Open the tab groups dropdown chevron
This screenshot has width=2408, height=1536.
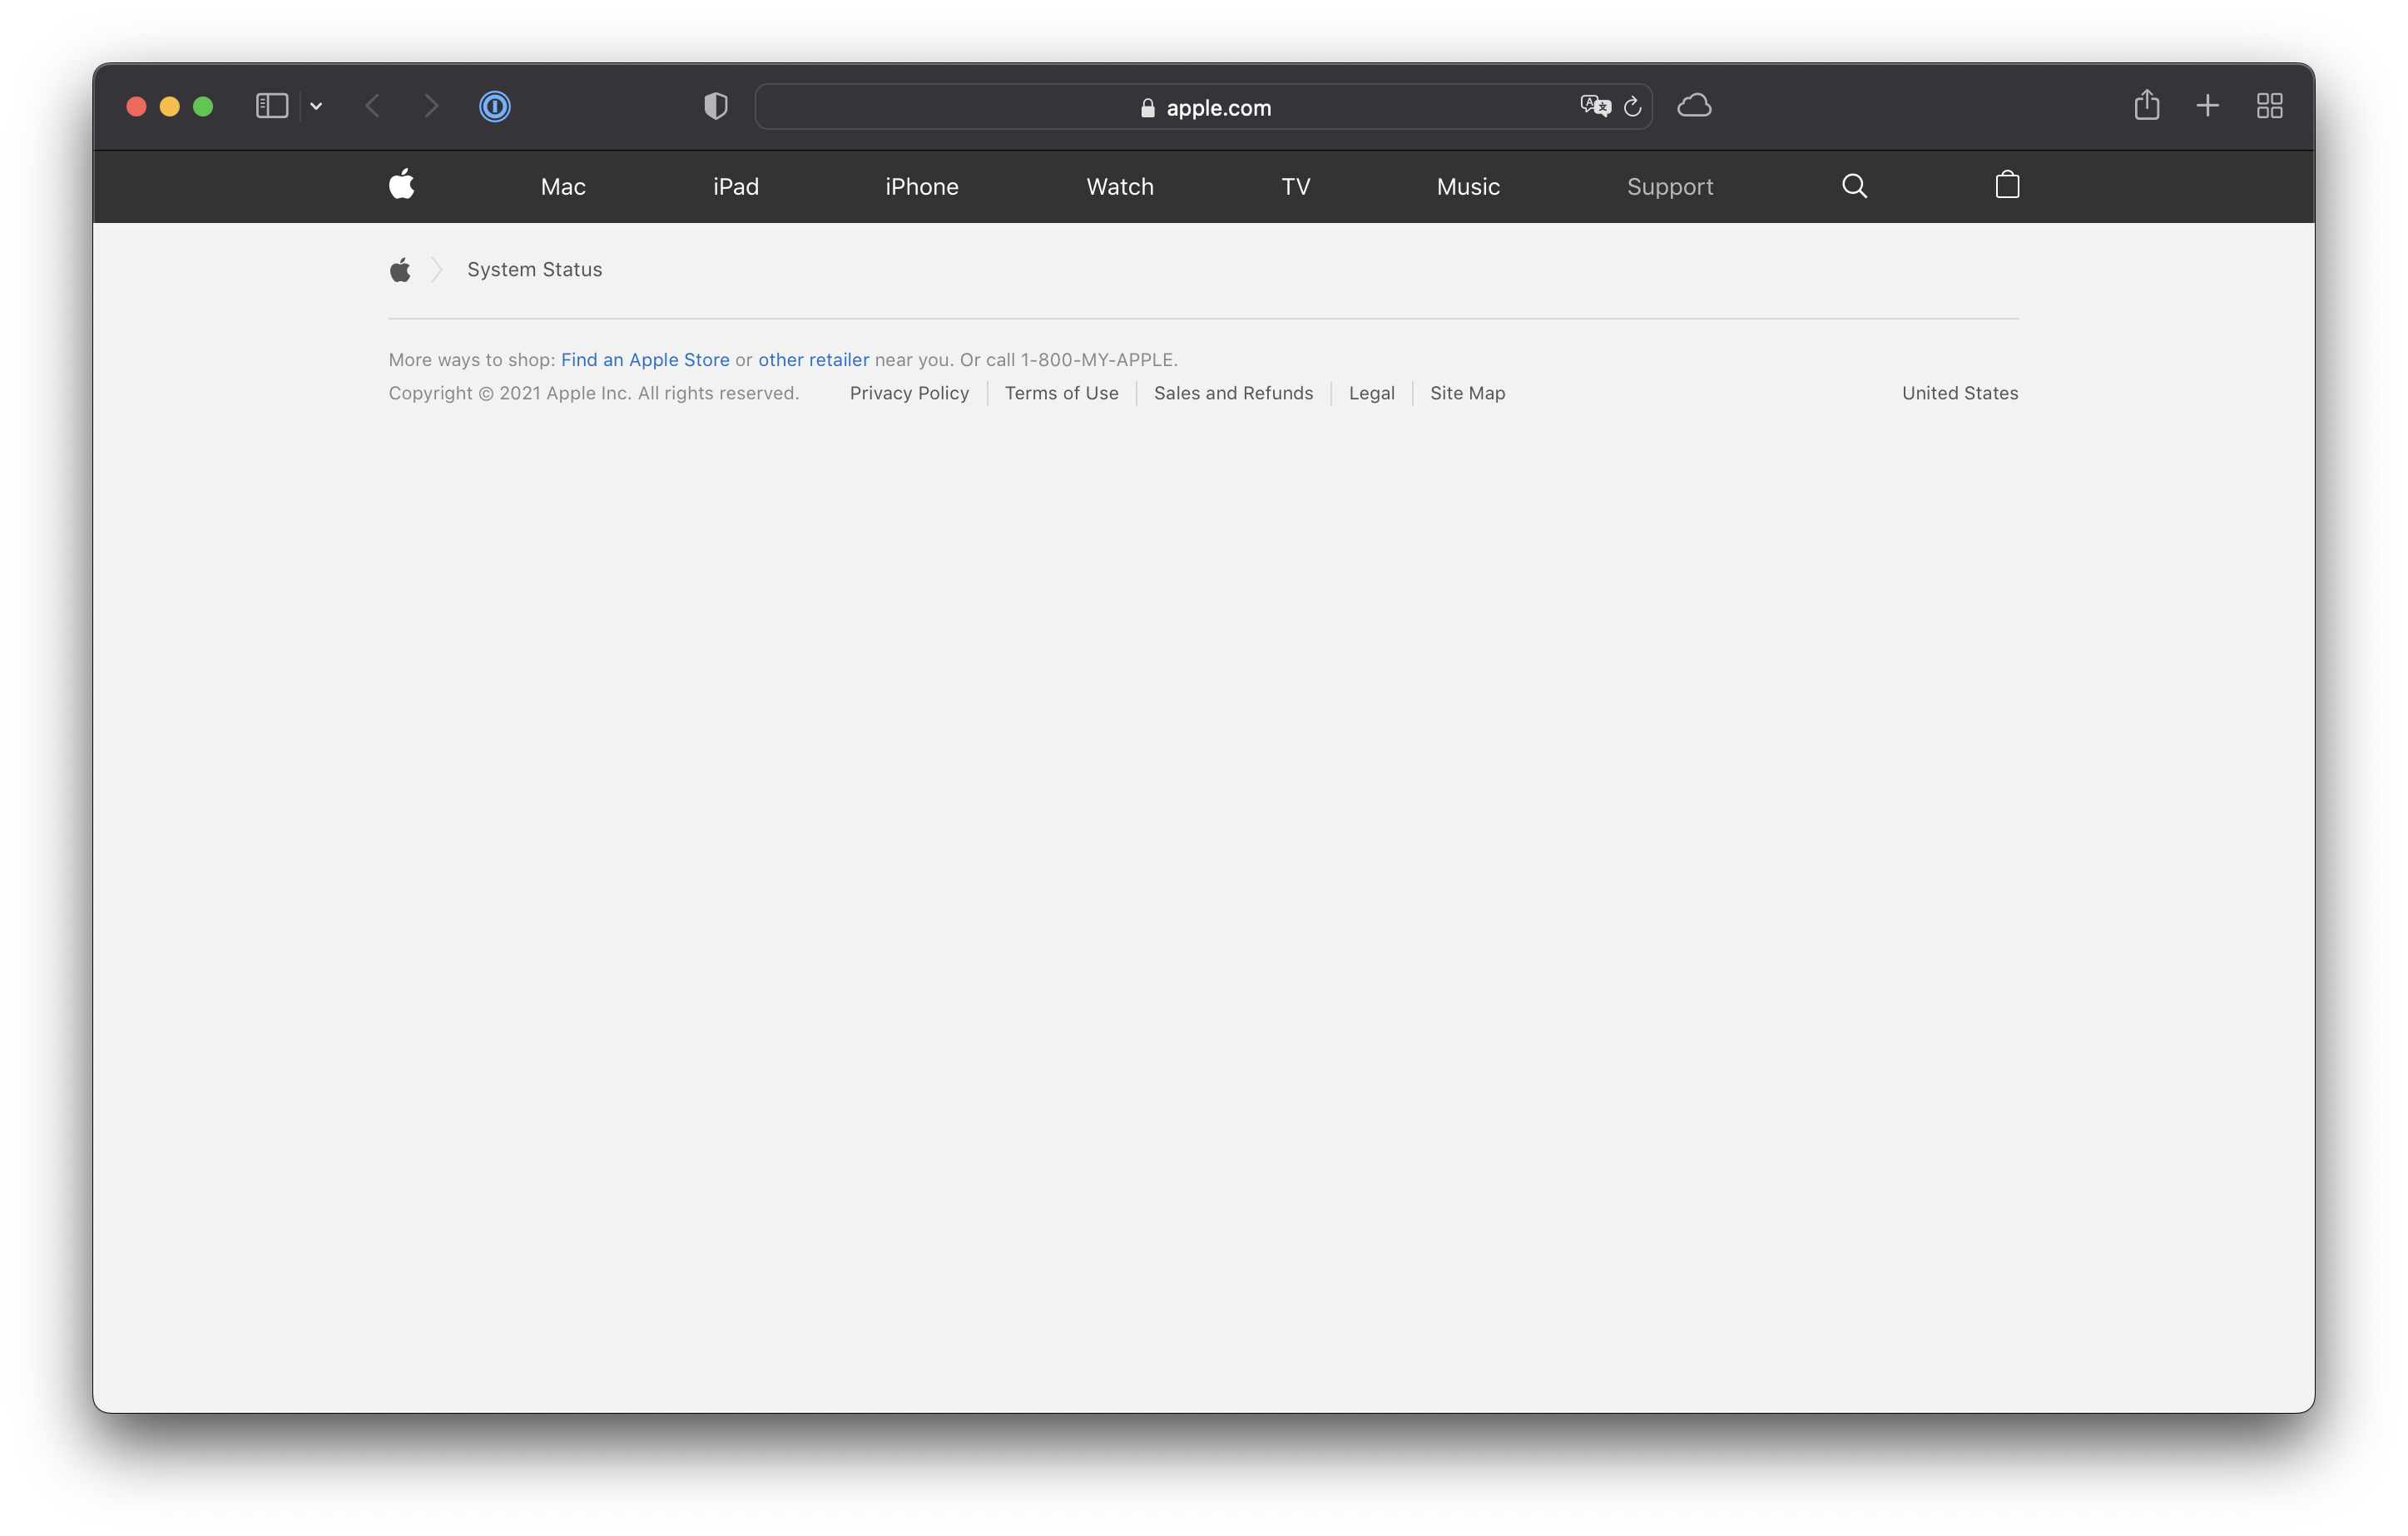coord(317,106)
